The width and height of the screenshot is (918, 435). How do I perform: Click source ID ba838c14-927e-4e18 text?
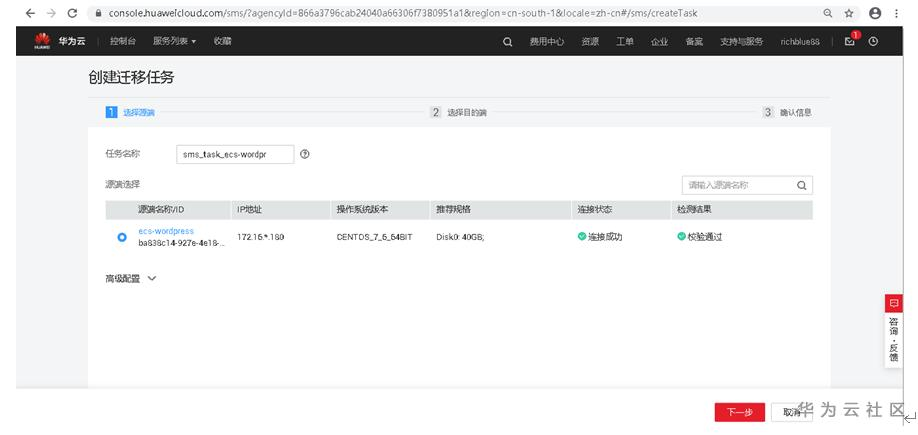[x=181, y=244]
